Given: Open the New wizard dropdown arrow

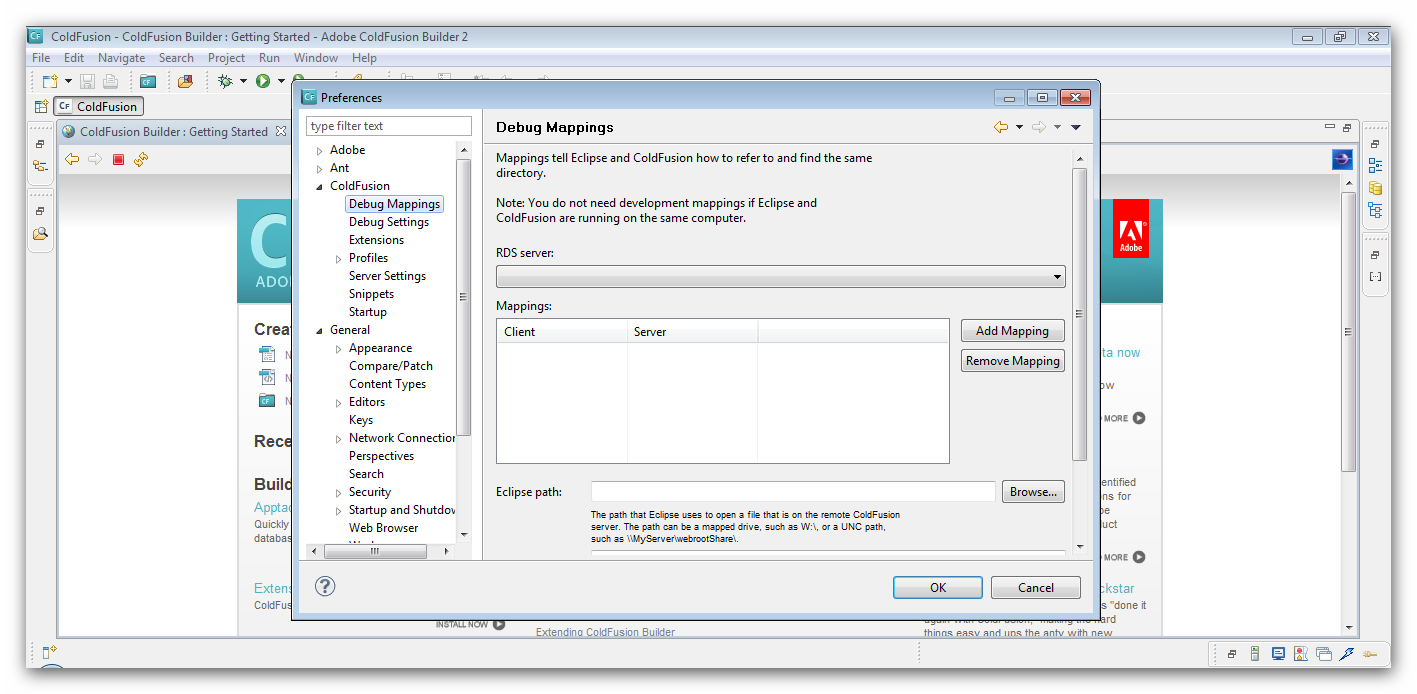Looking at the screenshot, I should 68,81.
